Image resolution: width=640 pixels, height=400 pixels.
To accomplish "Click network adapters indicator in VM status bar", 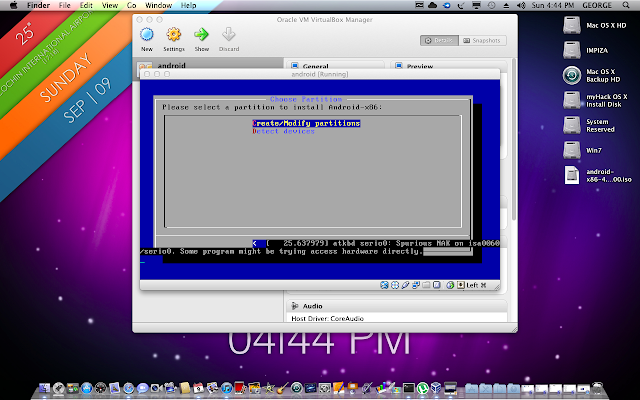I will click(416, 285).
